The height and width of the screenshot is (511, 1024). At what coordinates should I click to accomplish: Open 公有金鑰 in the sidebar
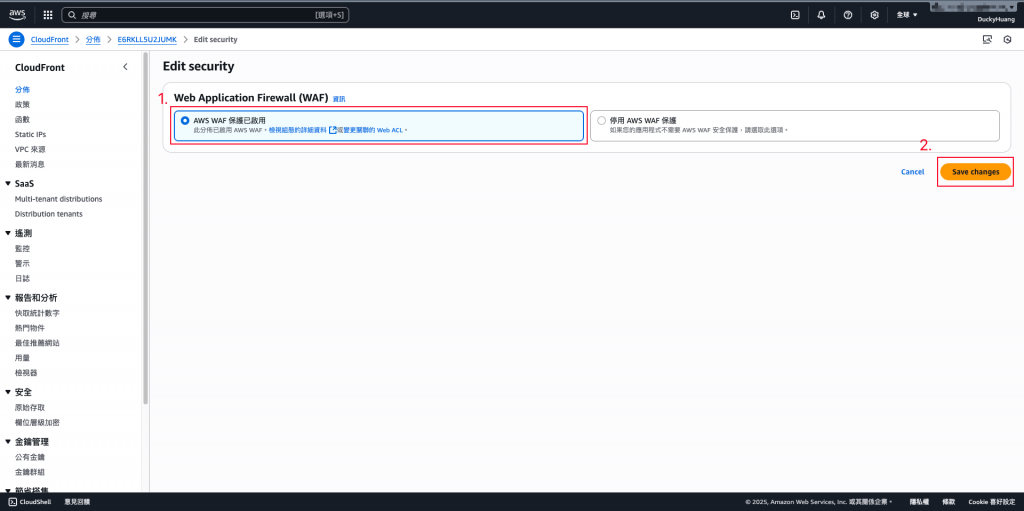point(29,457)
